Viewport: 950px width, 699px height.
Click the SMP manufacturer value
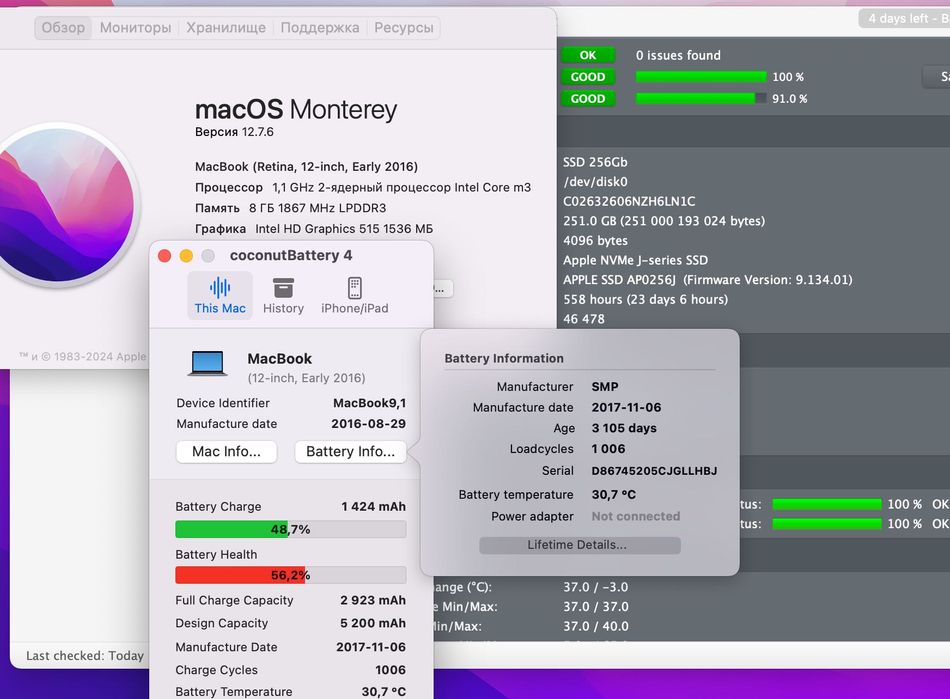click(x=605, y=386)
